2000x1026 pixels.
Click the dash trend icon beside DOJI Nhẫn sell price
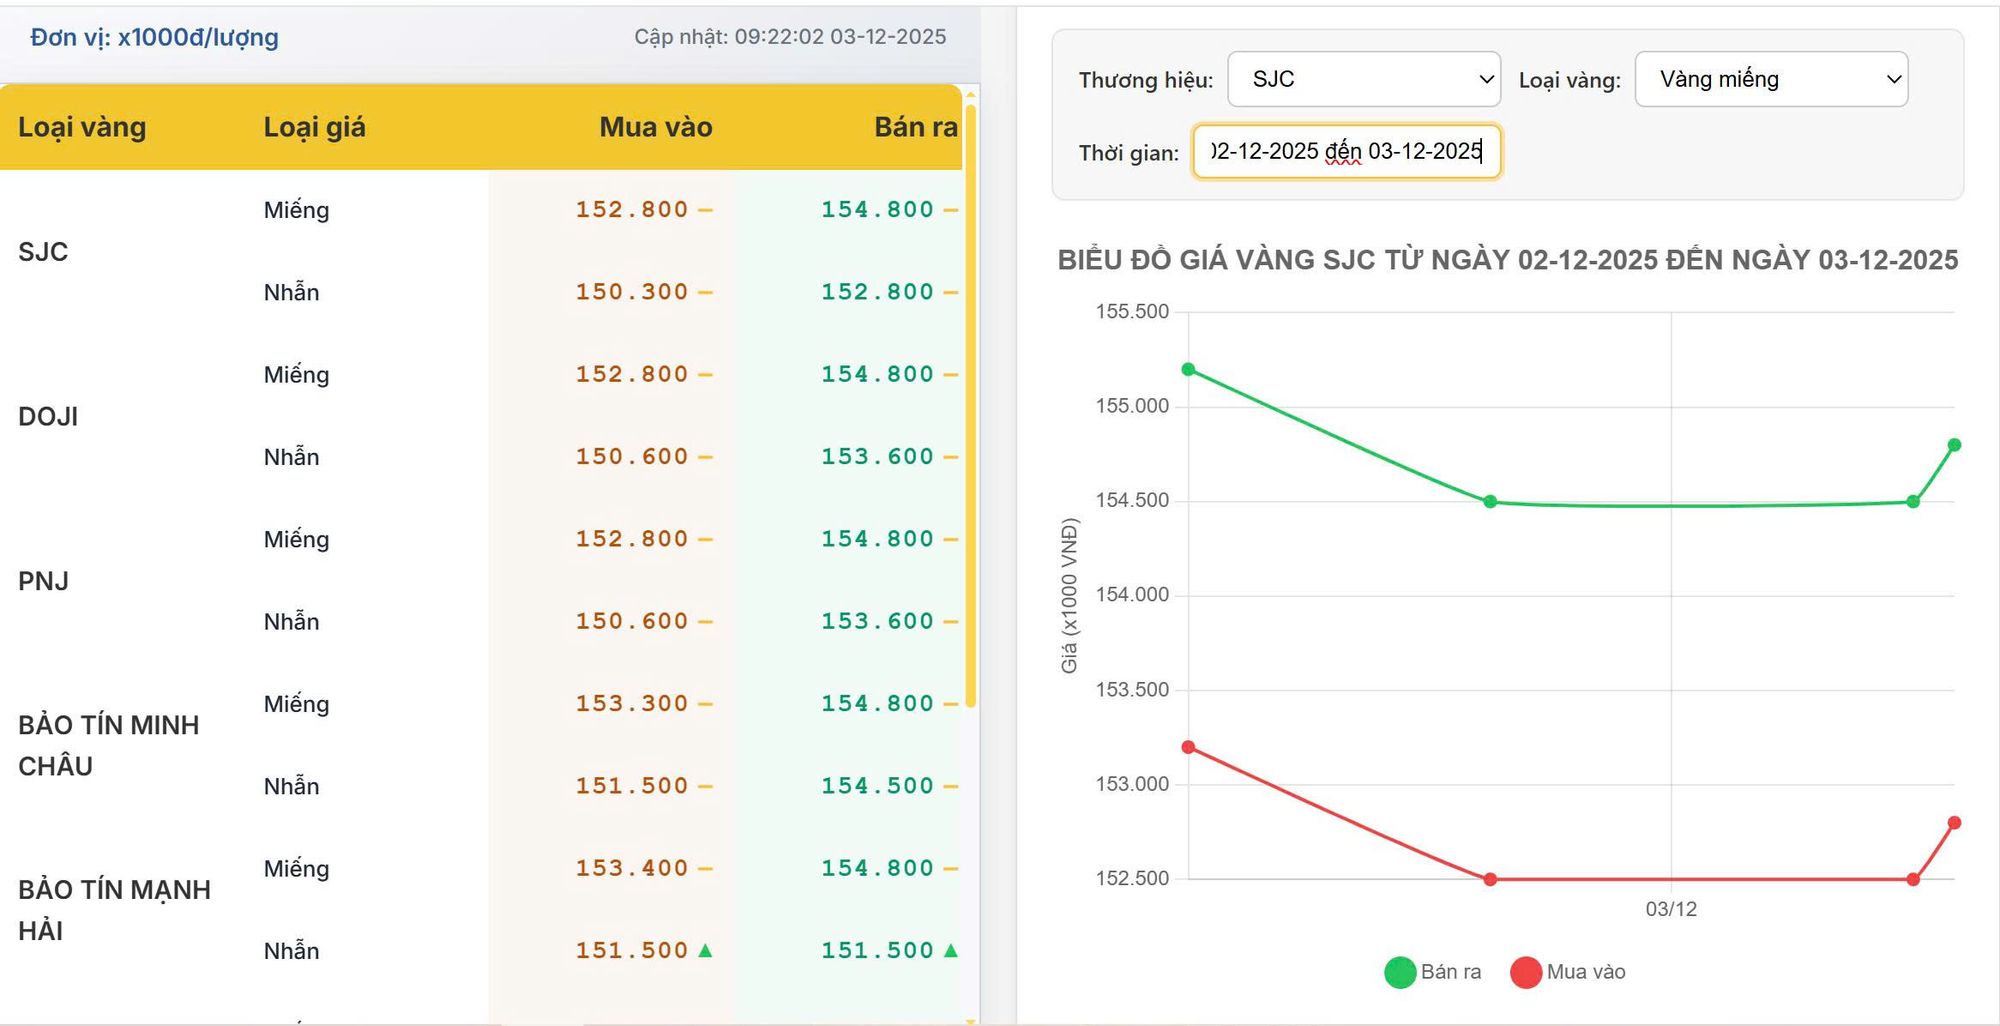pyautogui.click(x=950, y=457)
